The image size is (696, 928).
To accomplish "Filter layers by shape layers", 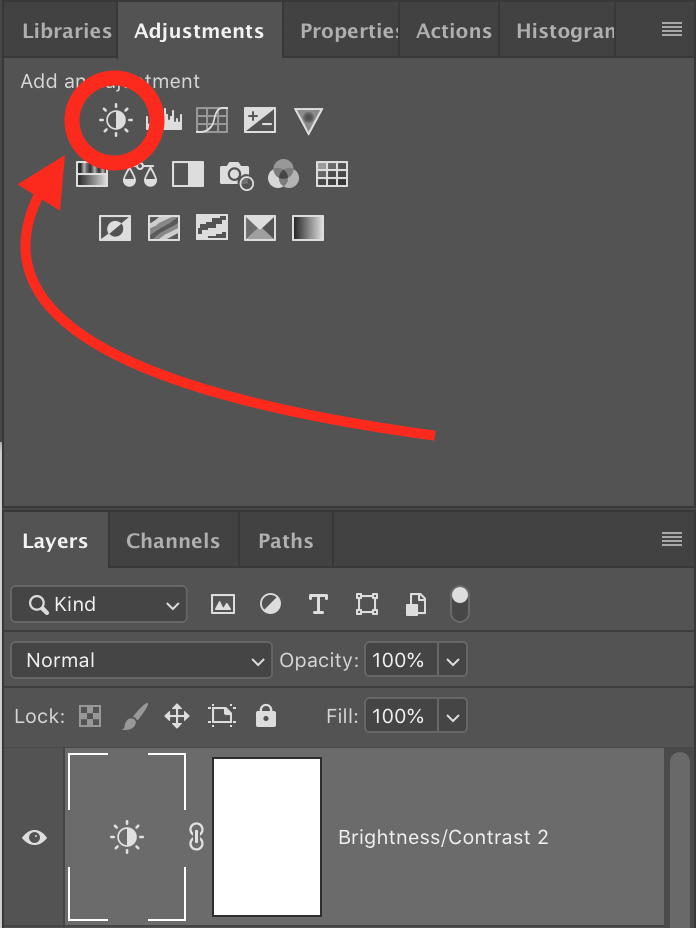I will tap(367, 604).
